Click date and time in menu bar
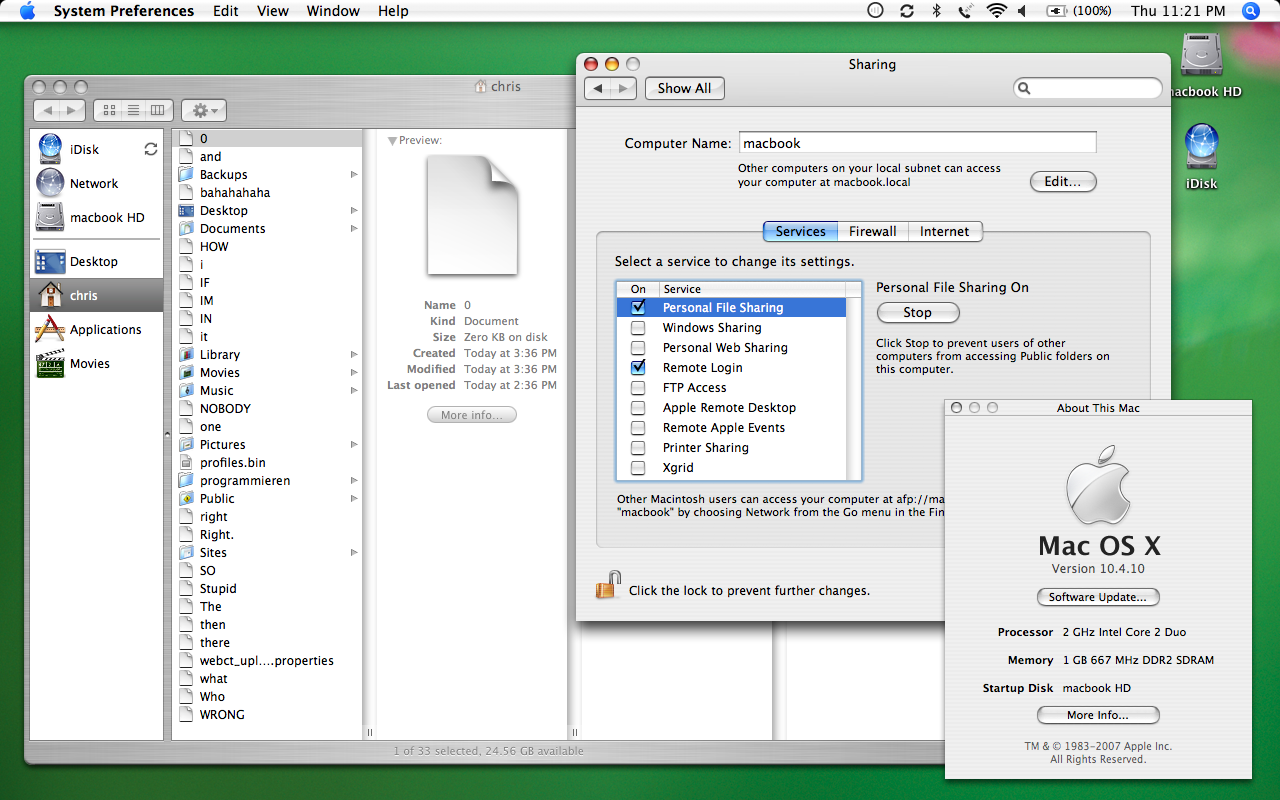The image size is (1280, 800). coord(1178,11)
